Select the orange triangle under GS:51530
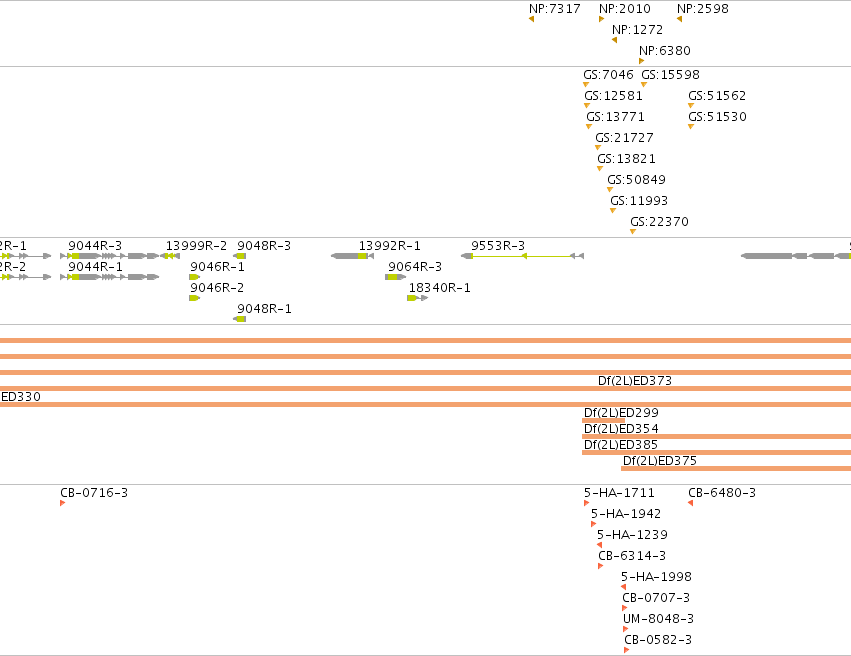851x656 pixels. pyautogui.click(x=691, y=126)
